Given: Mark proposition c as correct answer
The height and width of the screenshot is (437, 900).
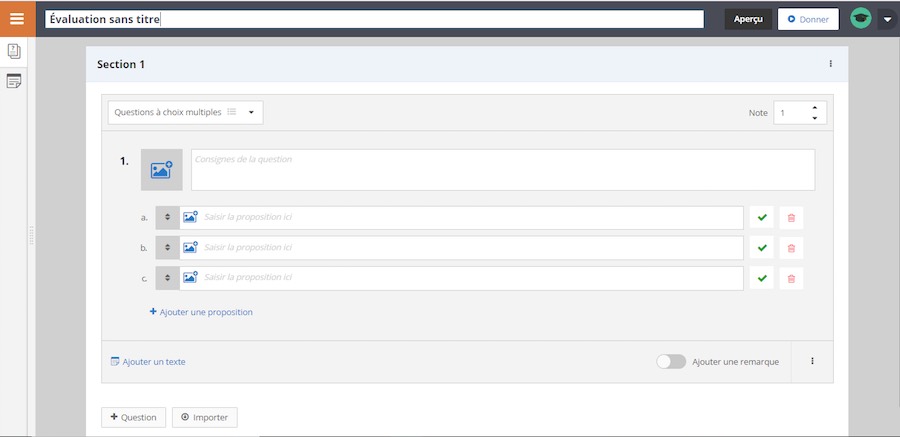Looking at the screenshot, I should click(x=761, y=277).
